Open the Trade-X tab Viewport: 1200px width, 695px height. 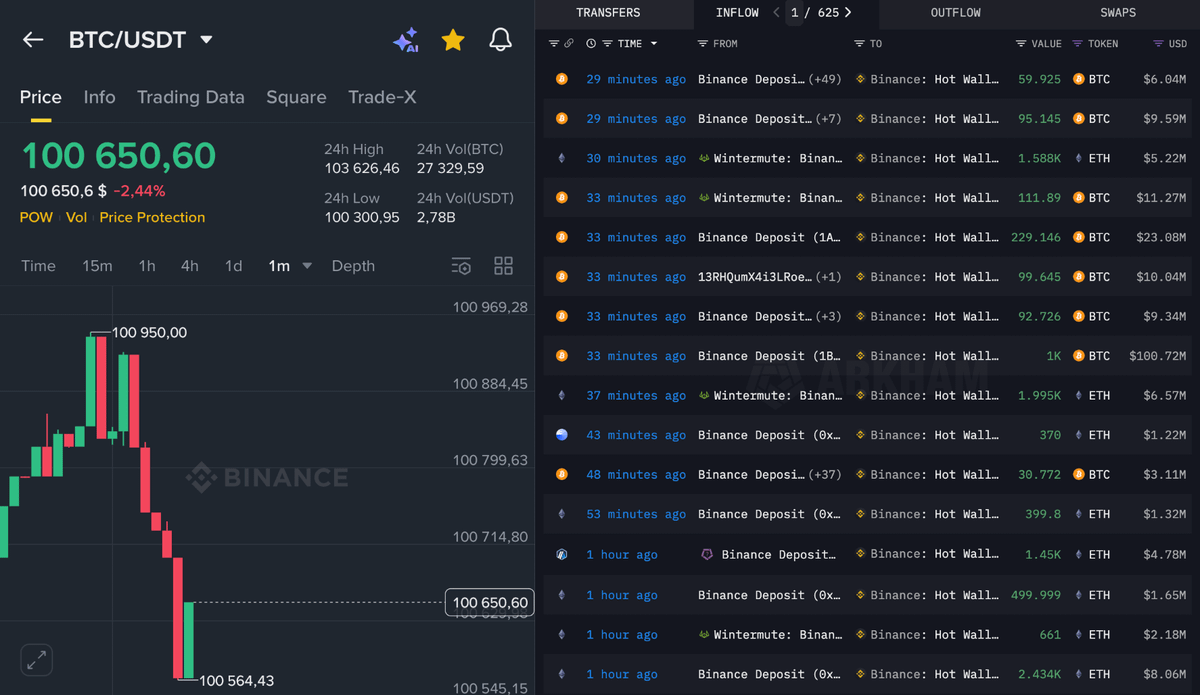click(x=382, y=97)
